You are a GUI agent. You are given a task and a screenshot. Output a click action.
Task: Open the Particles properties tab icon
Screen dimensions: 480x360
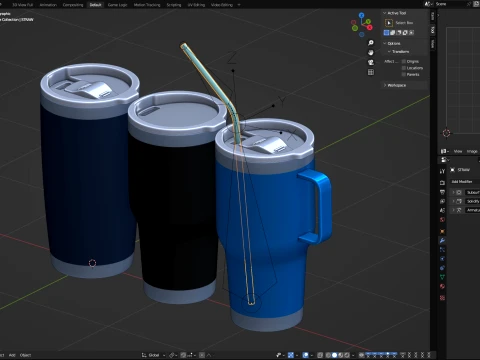pyautogui.click(x=442, y=250)
